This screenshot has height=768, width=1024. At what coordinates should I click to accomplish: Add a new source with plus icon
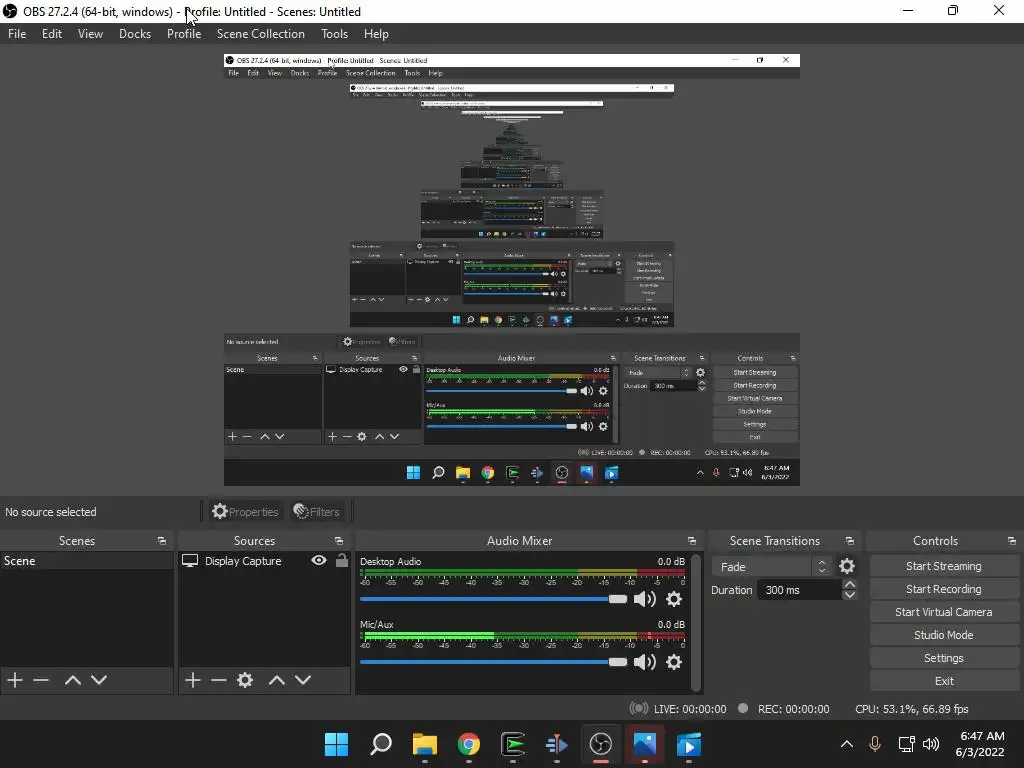(x=193, y=680)
